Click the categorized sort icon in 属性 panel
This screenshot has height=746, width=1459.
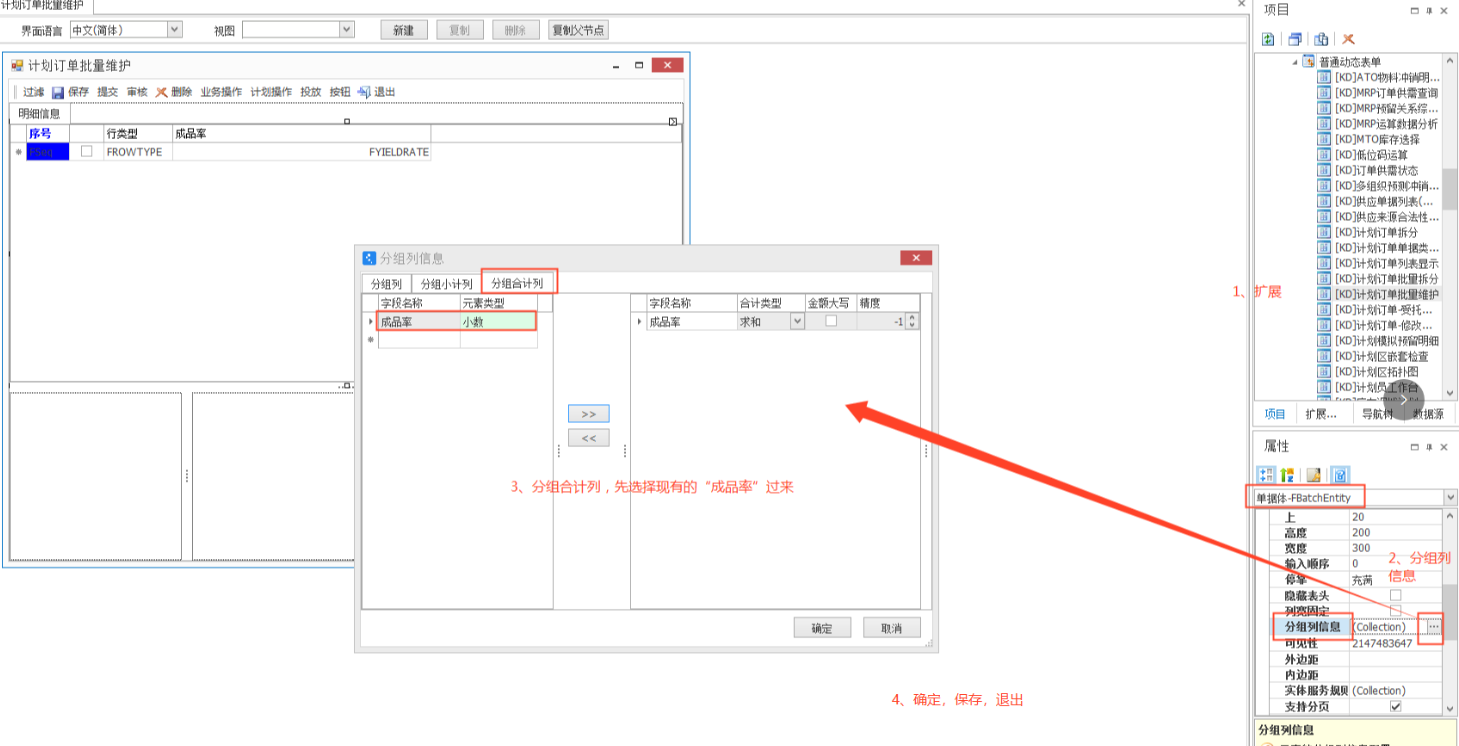1267,475
